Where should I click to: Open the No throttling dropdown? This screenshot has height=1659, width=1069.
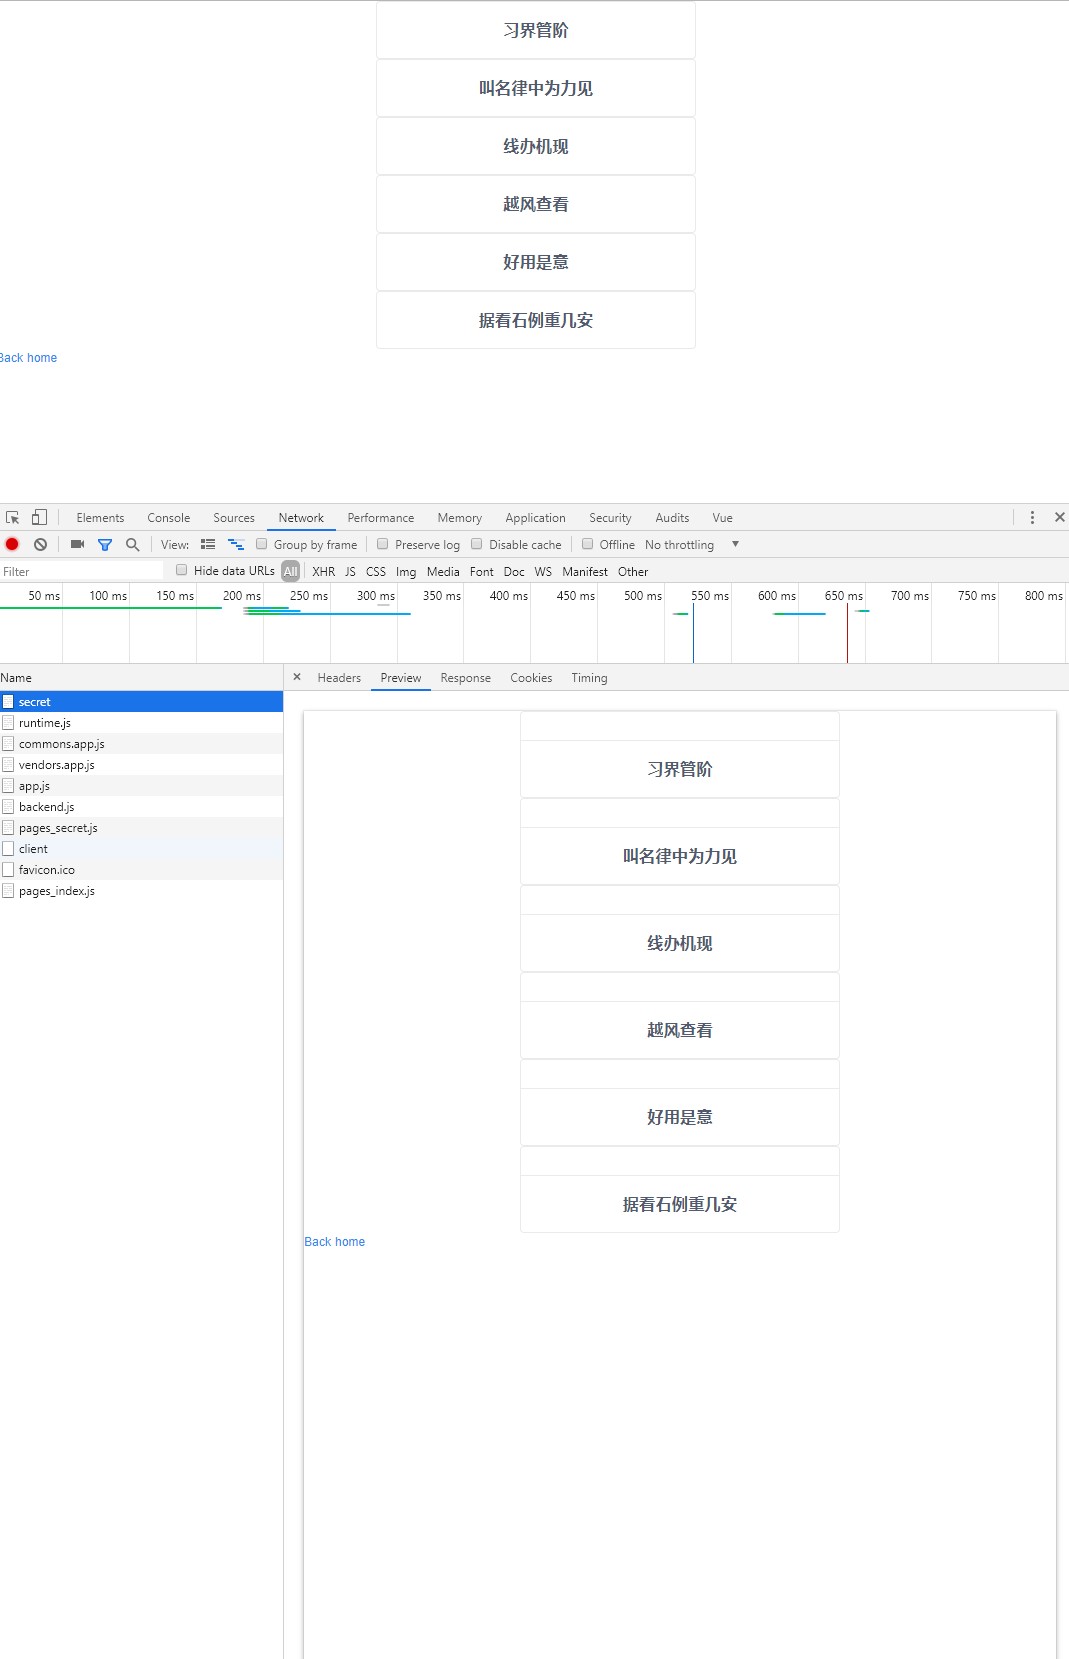(692, 545)
